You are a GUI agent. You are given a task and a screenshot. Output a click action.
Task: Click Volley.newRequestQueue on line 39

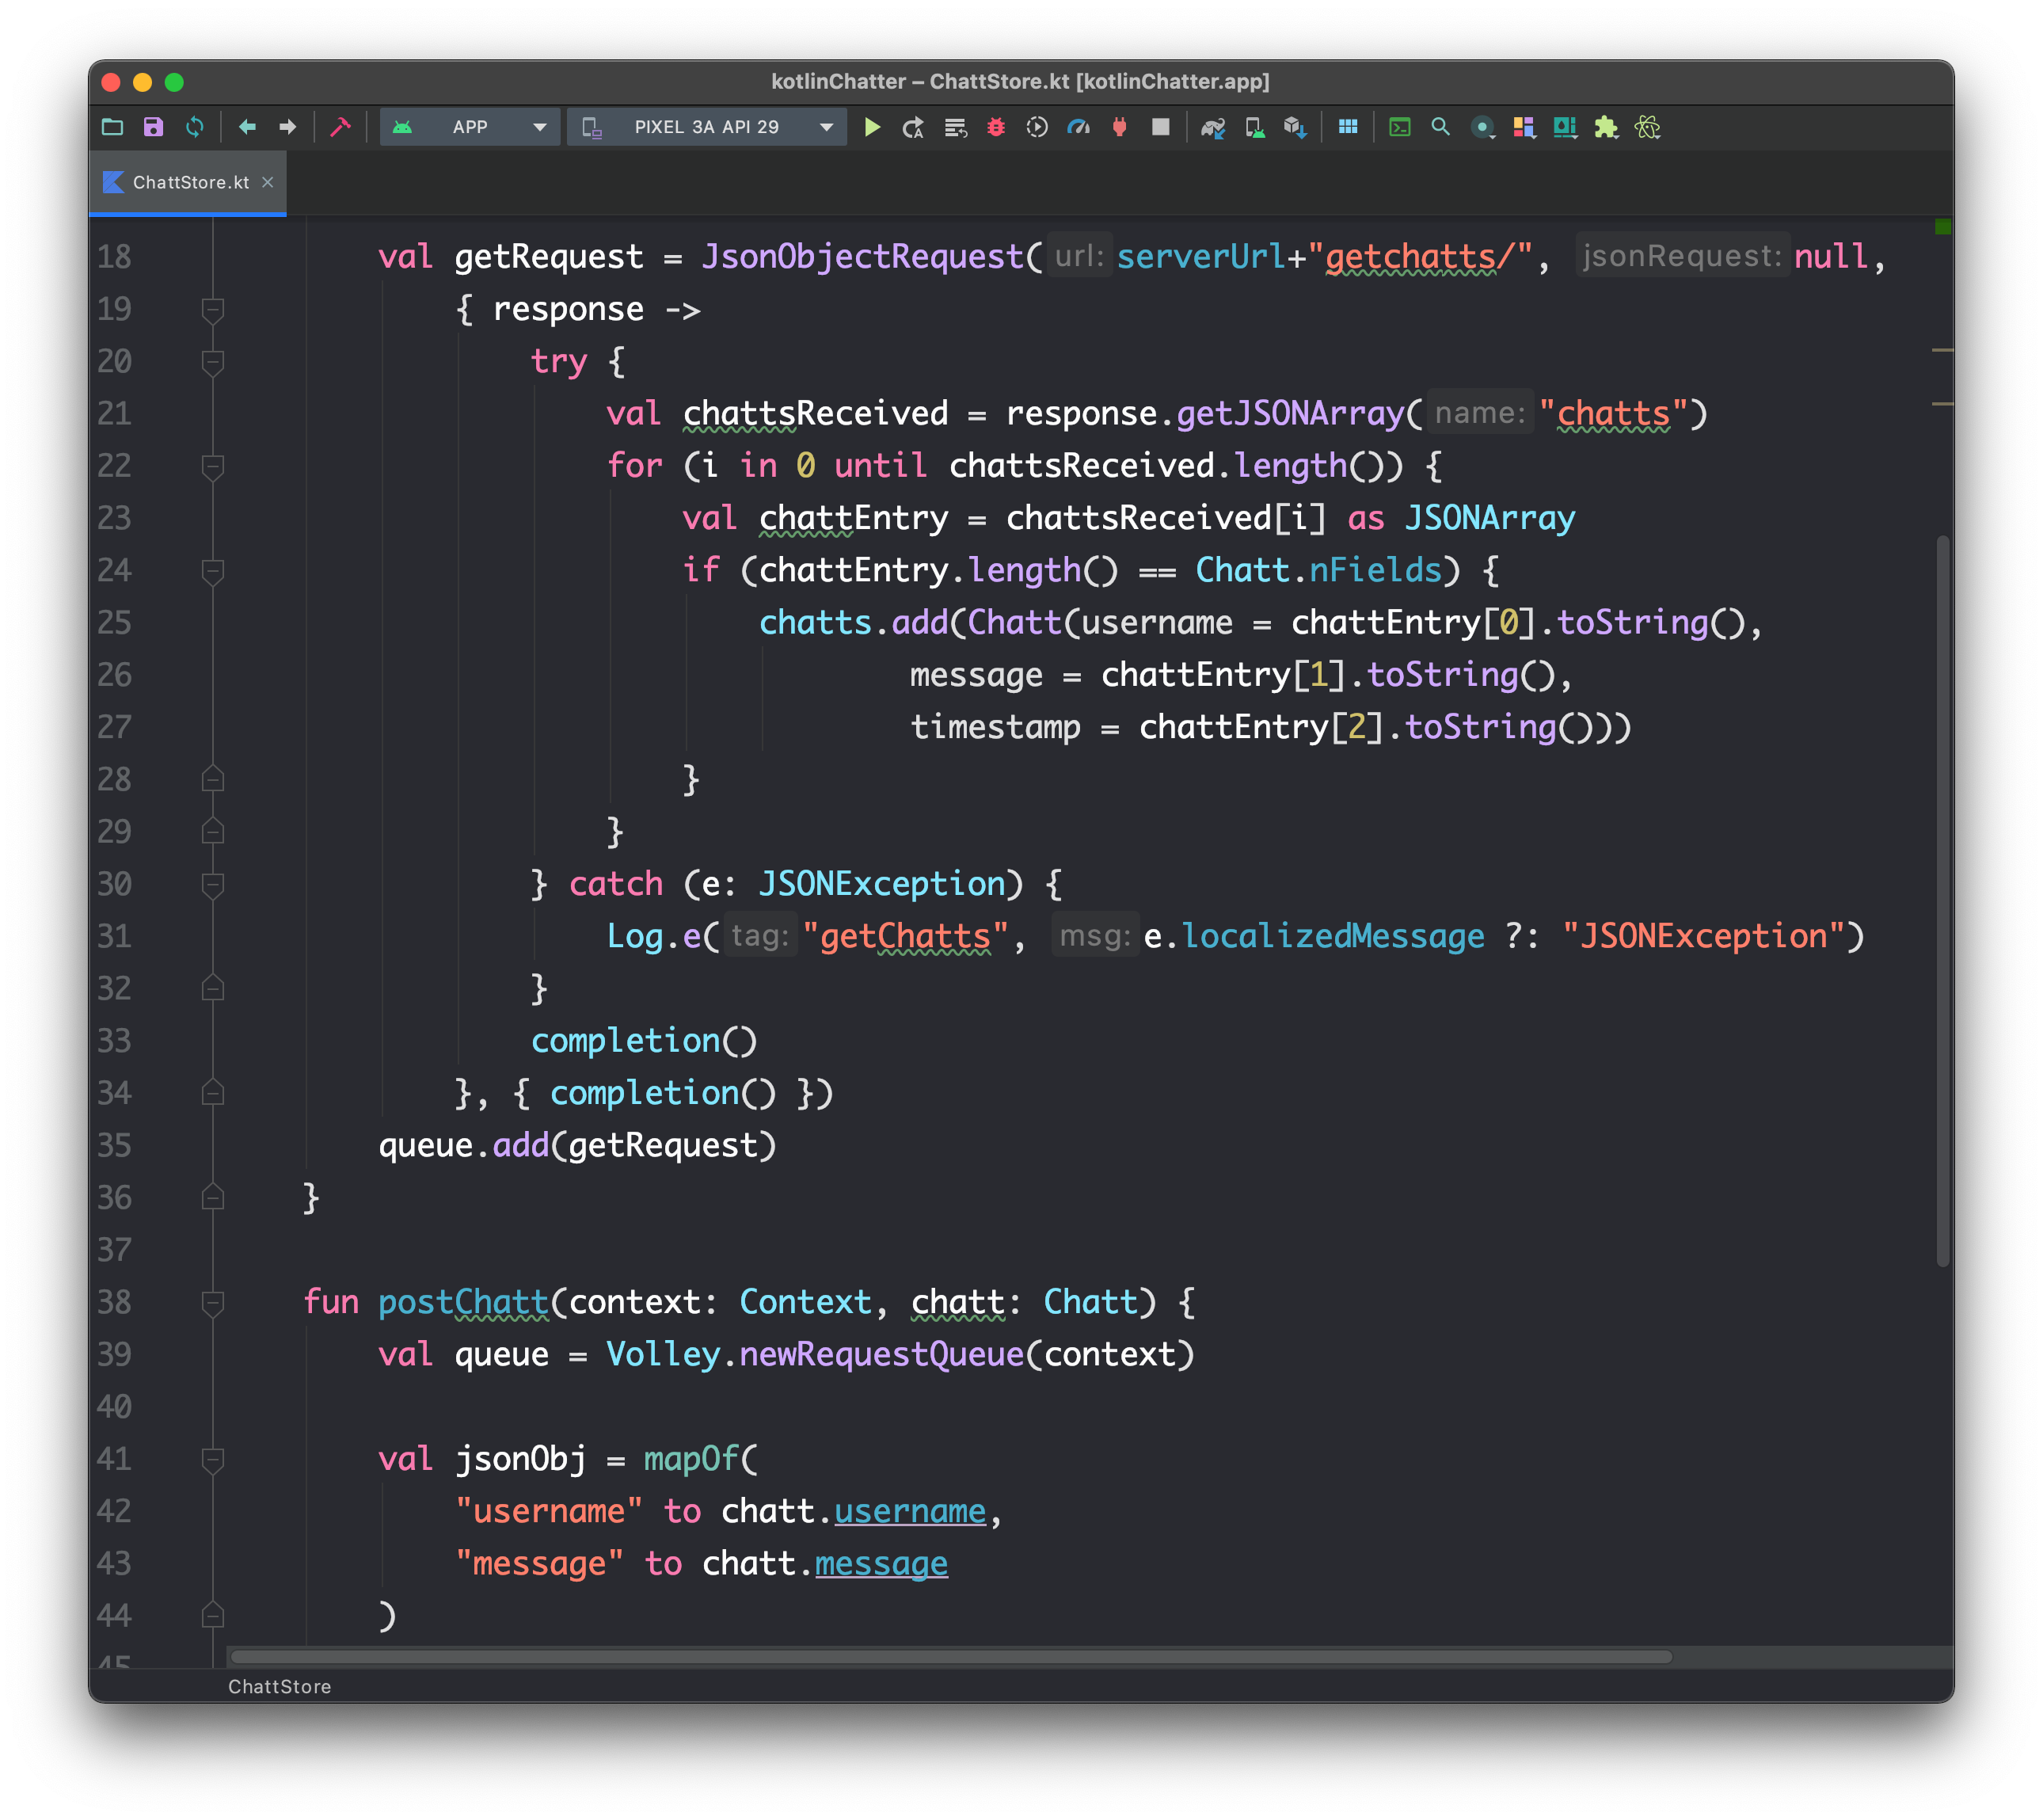coord(815,1355)
